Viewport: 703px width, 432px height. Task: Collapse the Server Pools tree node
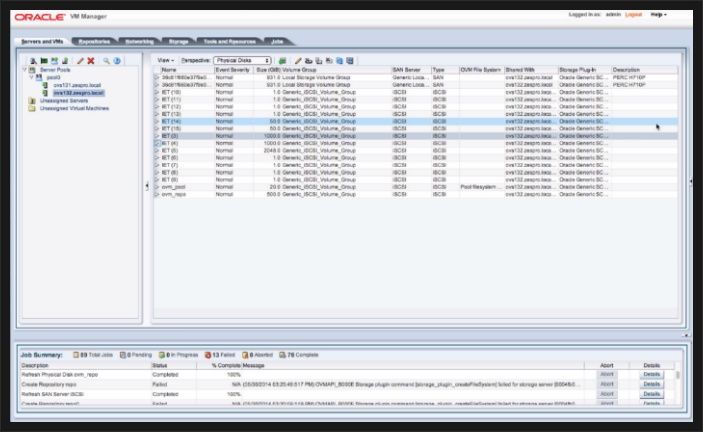coord(25,70)
